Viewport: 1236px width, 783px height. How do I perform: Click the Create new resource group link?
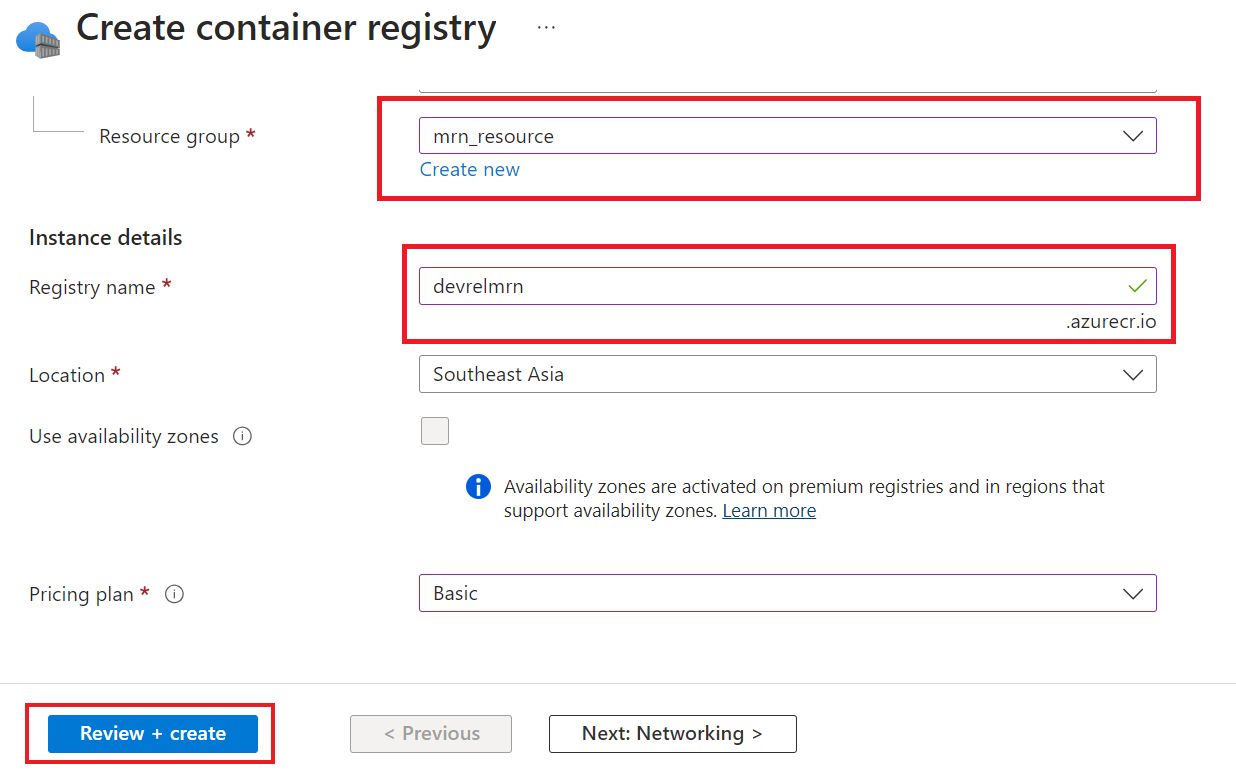469,170
